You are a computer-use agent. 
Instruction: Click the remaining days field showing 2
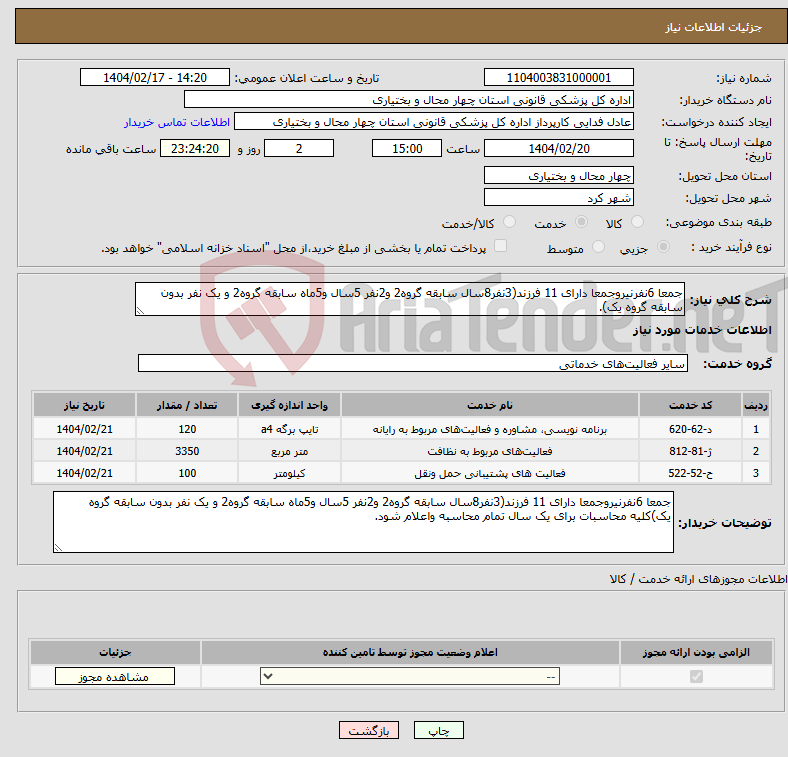299,148
